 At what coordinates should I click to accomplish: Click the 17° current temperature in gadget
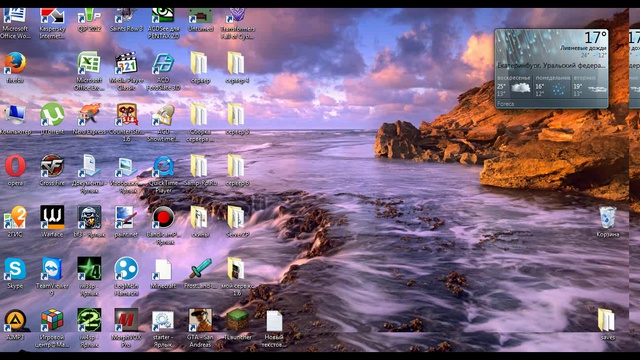point(595,38)
